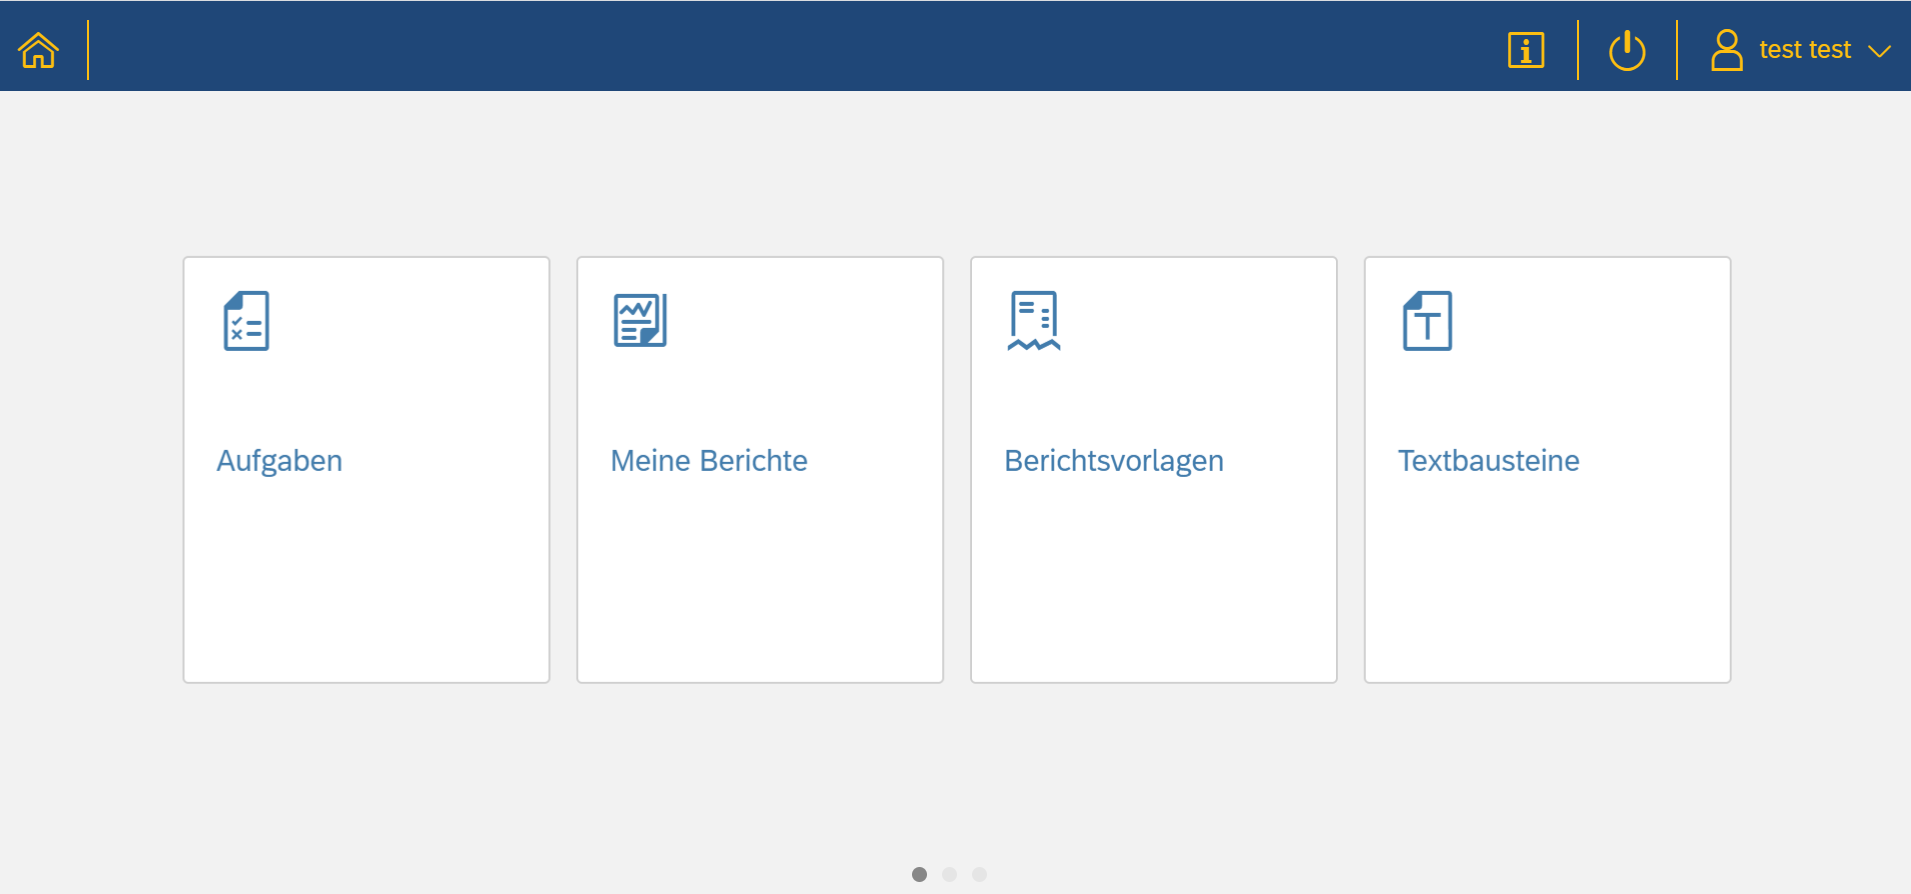Open the information icon in header
Viewport: 1911px width, 894px height.
1525,50
